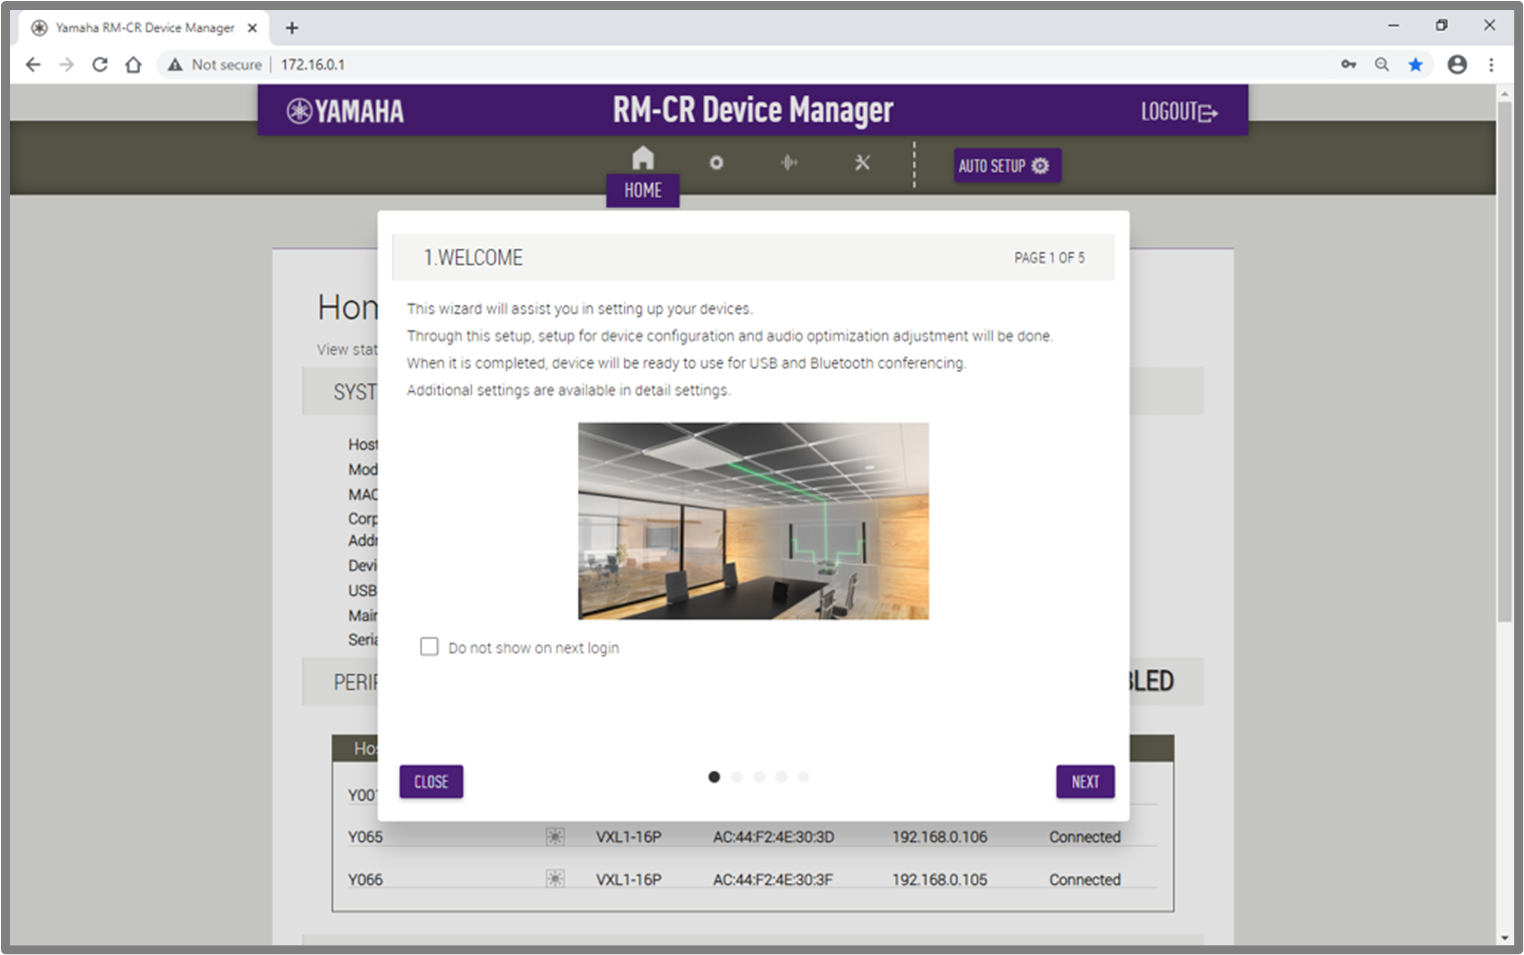Image resolution: width=1524 pixels, height=955 pixels.
Task: Click the browser reload icon
Action: pyautogui.click(x=100, y=65)
